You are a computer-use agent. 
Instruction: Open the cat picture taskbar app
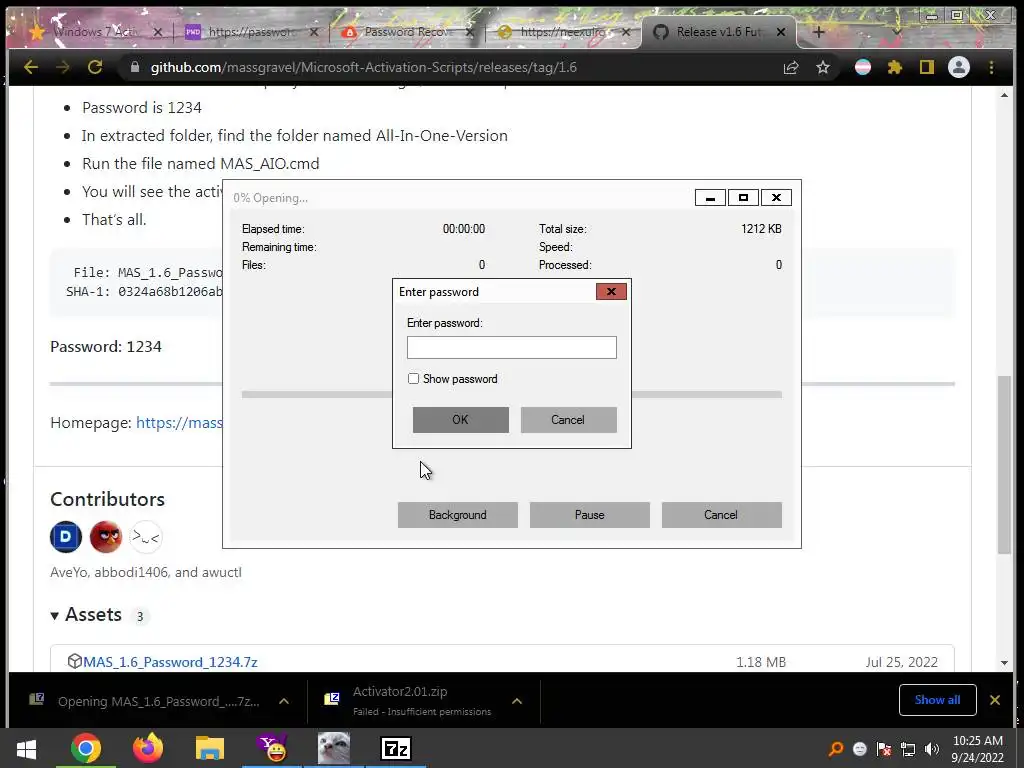tap(334, 748)
